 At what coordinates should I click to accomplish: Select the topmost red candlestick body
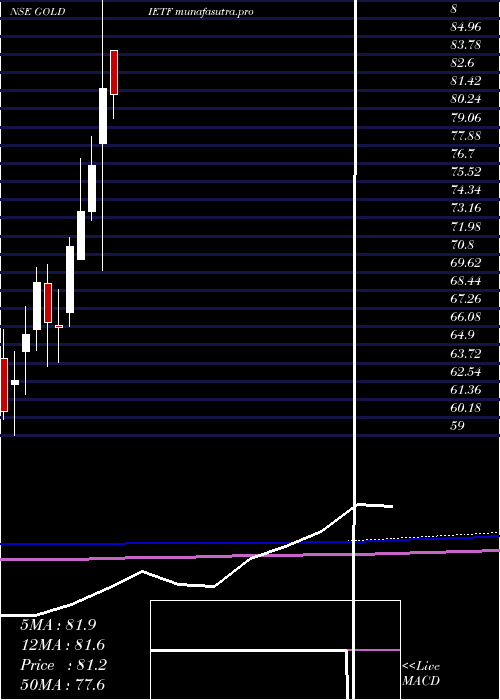(x=114, y=72)
